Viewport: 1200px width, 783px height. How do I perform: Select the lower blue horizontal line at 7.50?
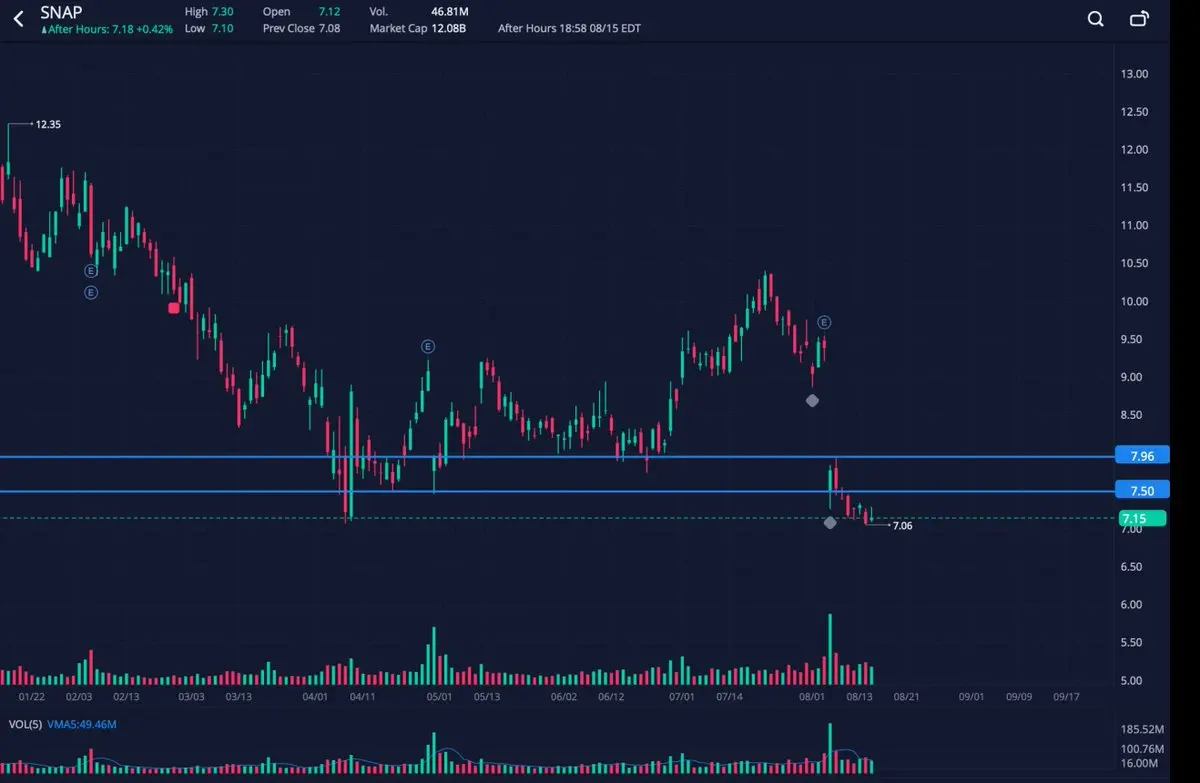557,491
